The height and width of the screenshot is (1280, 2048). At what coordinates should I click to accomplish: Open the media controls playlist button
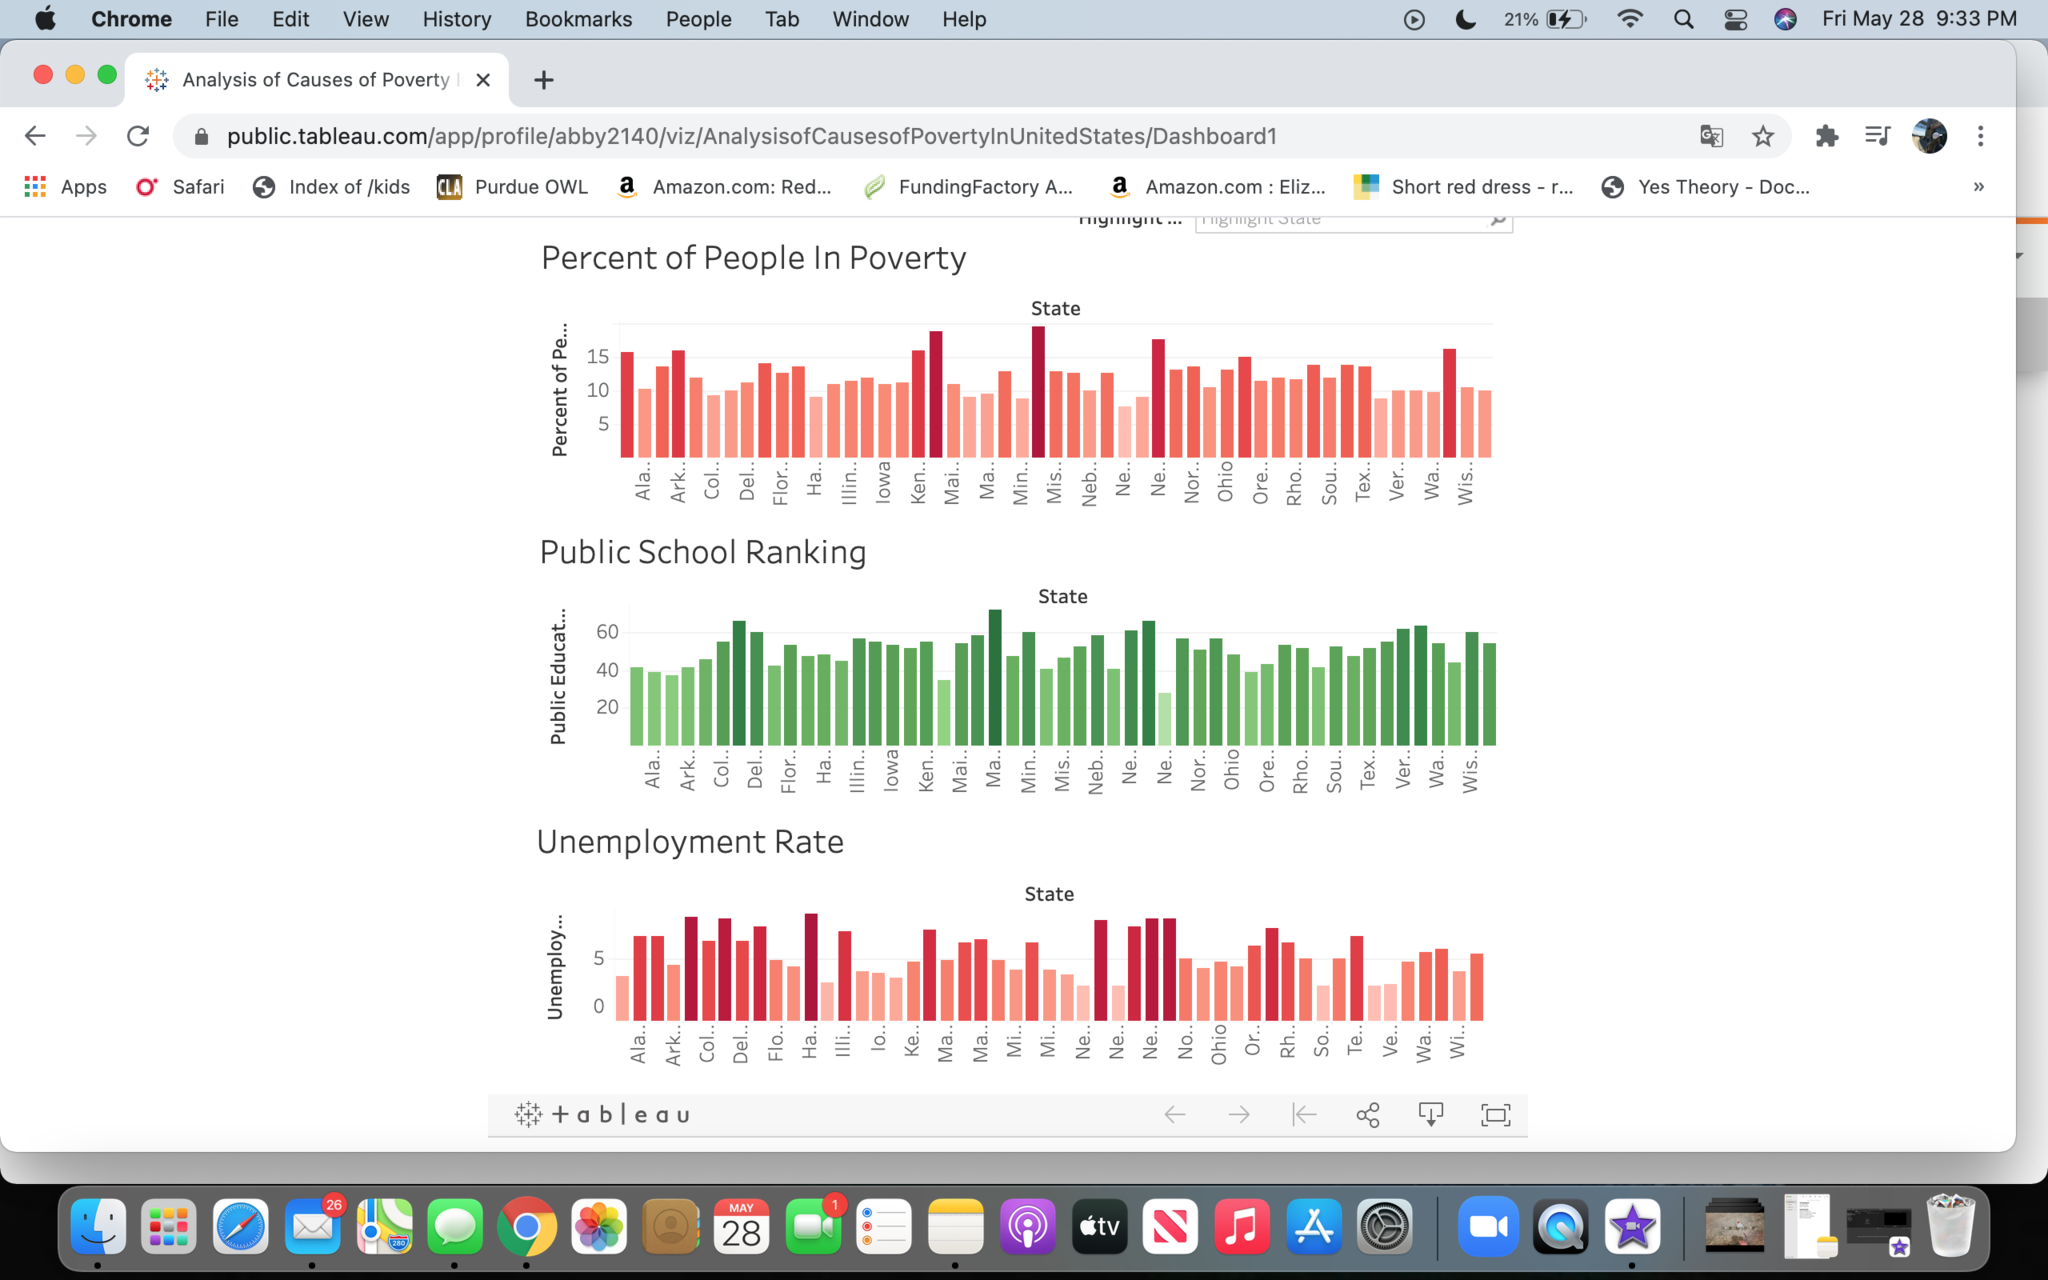(x=1877, y=136)
